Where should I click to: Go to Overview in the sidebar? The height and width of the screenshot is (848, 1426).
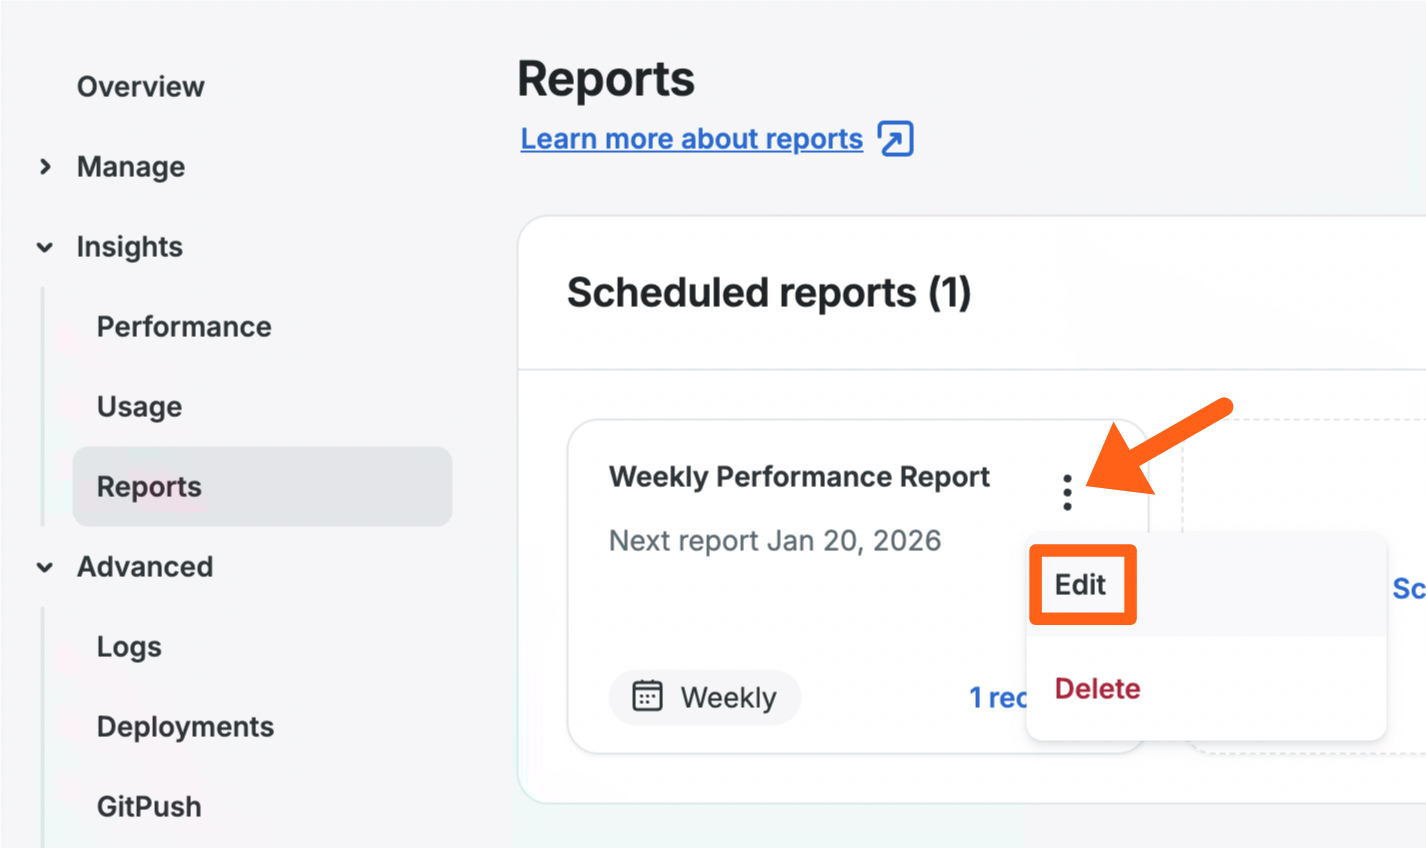140,87
